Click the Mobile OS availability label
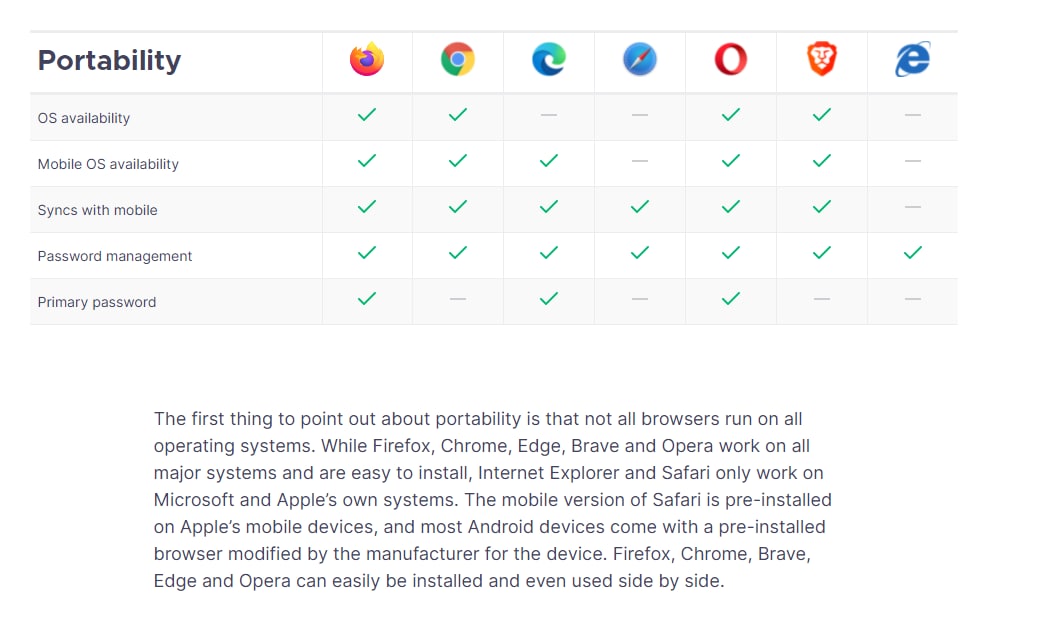The image size is (1062, 618). click(108, 164)
